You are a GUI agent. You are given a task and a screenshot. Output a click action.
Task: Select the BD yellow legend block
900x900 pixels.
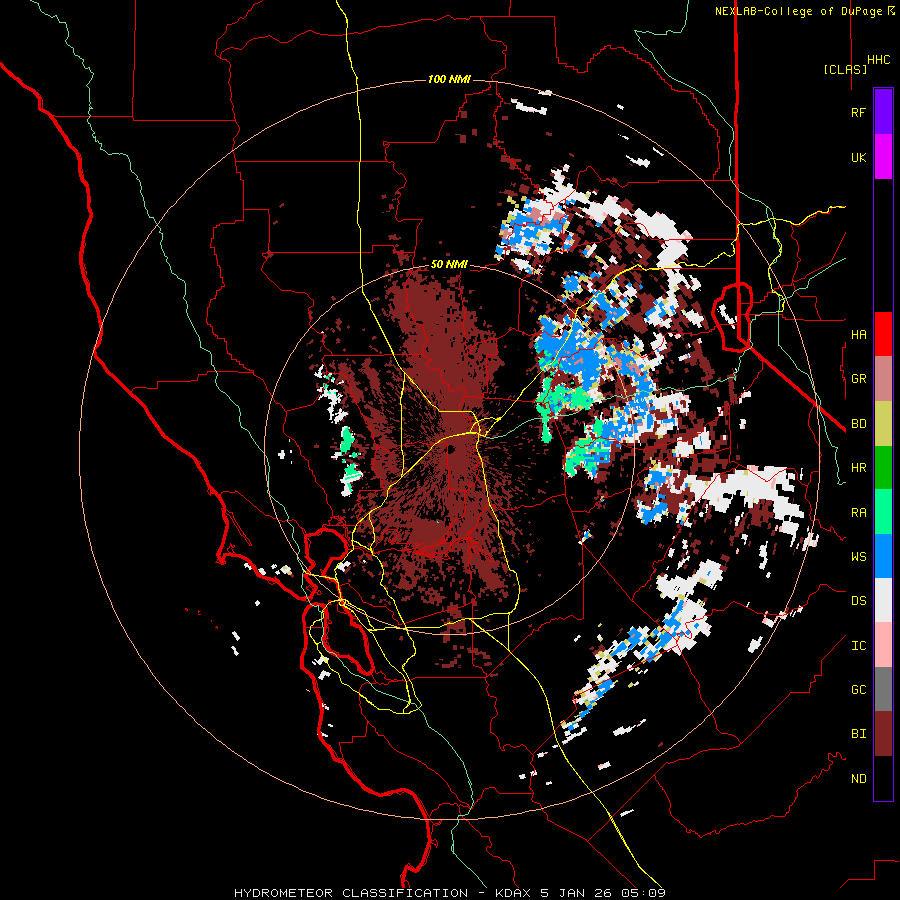tap(883, 423)
